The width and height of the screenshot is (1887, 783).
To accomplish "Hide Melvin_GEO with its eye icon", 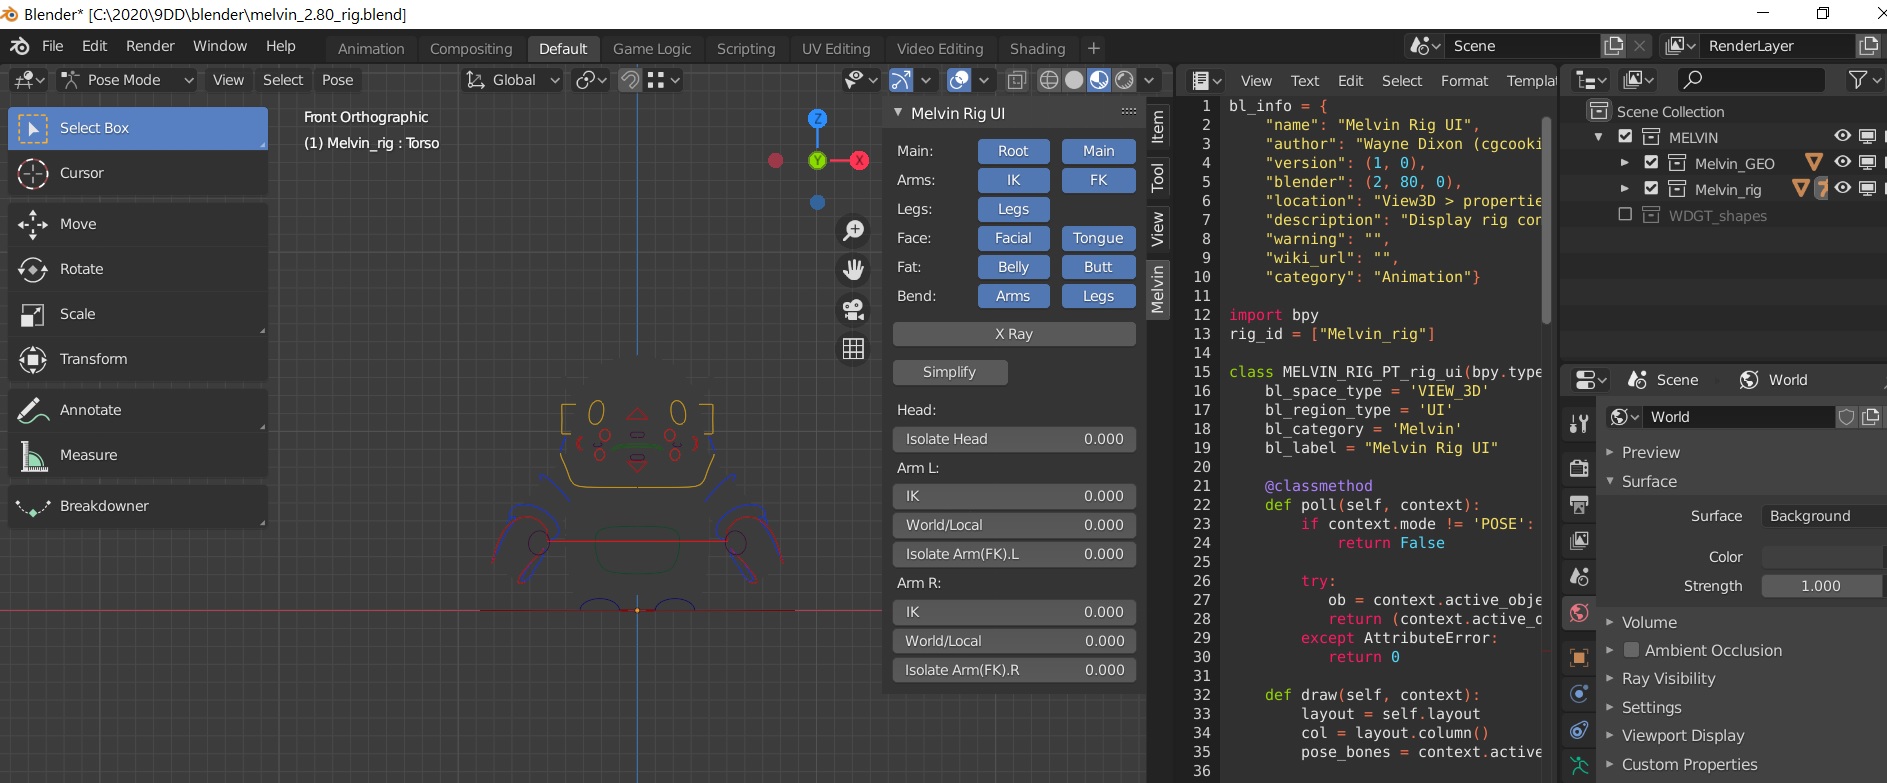I will click(x=1842, y=162).
